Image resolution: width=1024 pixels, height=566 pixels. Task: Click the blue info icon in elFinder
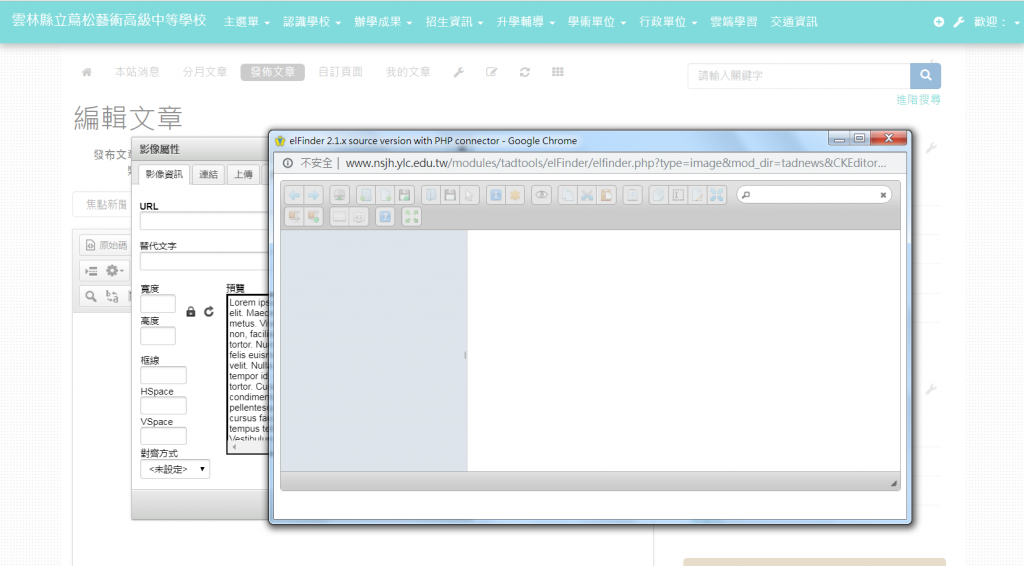coord(495,195)
